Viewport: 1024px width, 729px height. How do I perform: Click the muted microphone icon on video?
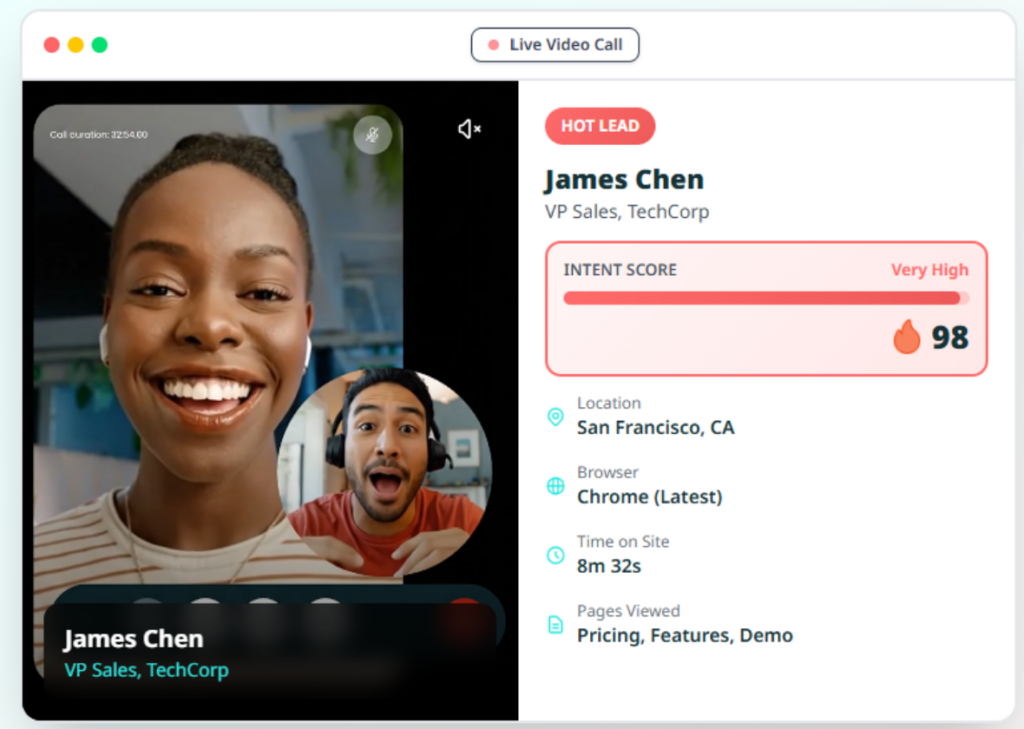point(372,135)
